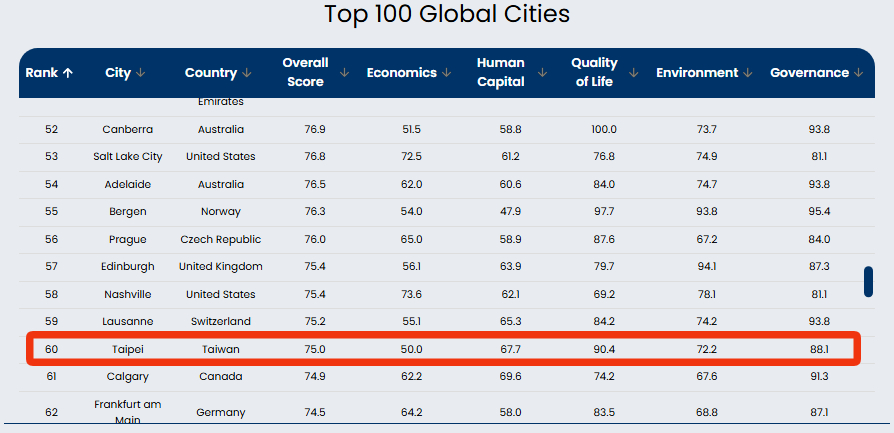The width and height of the screenshot is (894, 433).
Task: Click the Salt Lake City table cell
Action: [x=128, y=156]
